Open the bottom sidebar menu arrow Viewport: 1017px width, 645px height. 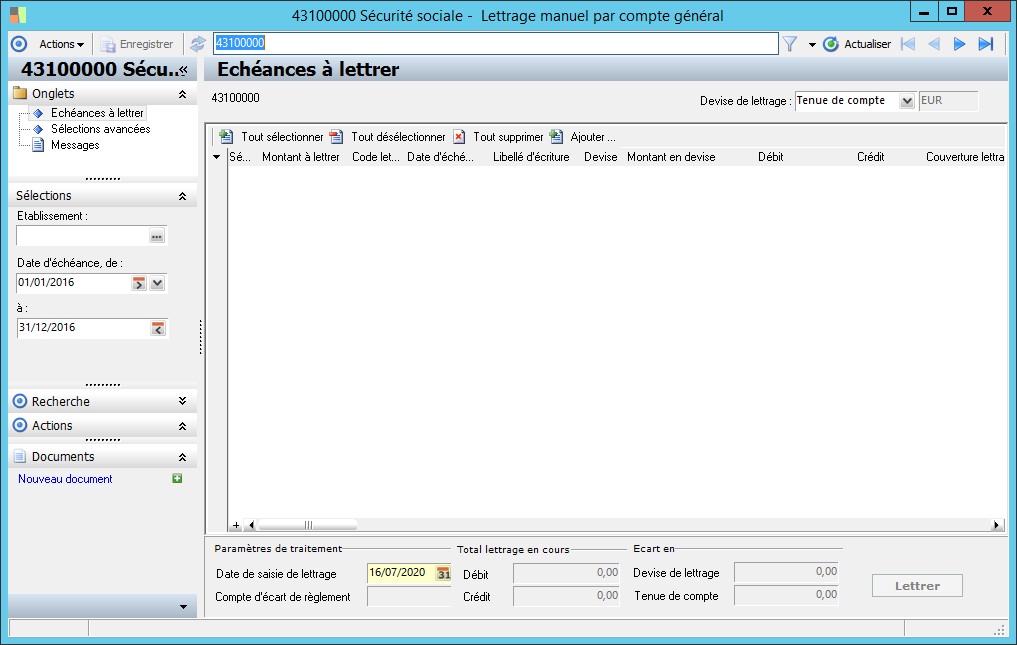184,607
